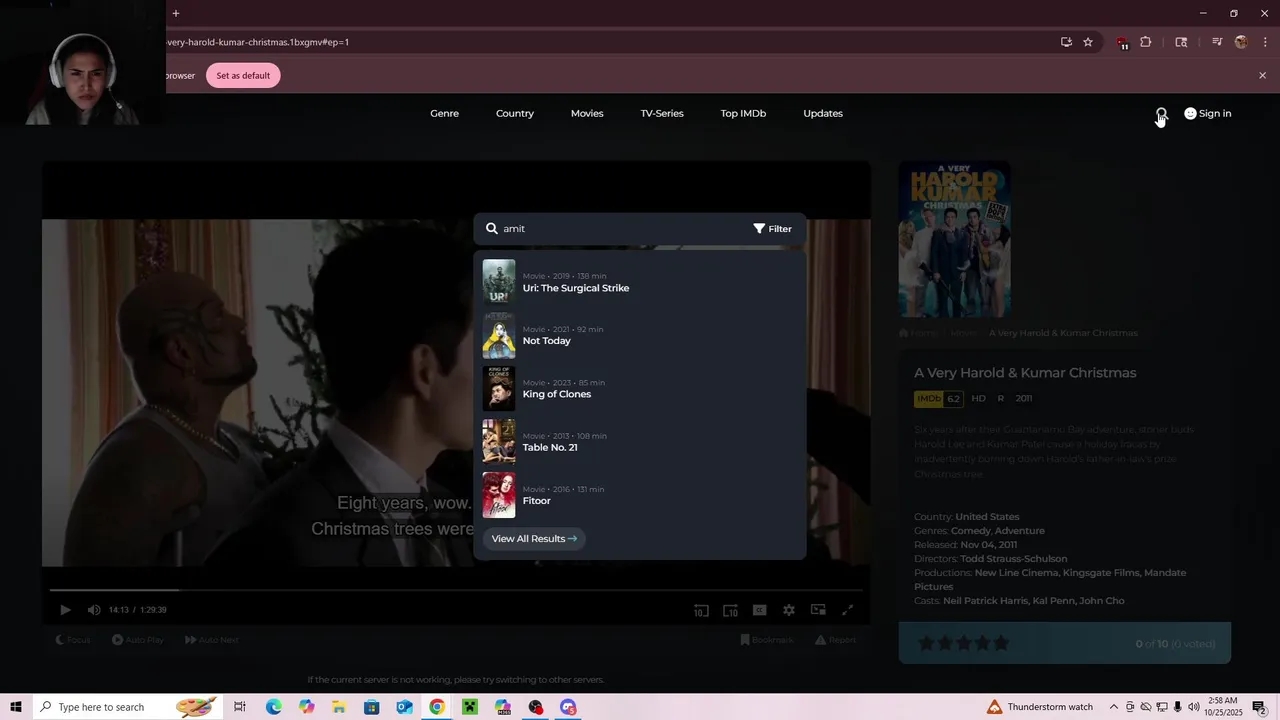
Task: Mute the video player volume
Action: pyautogui.click(x=94, y=610)
